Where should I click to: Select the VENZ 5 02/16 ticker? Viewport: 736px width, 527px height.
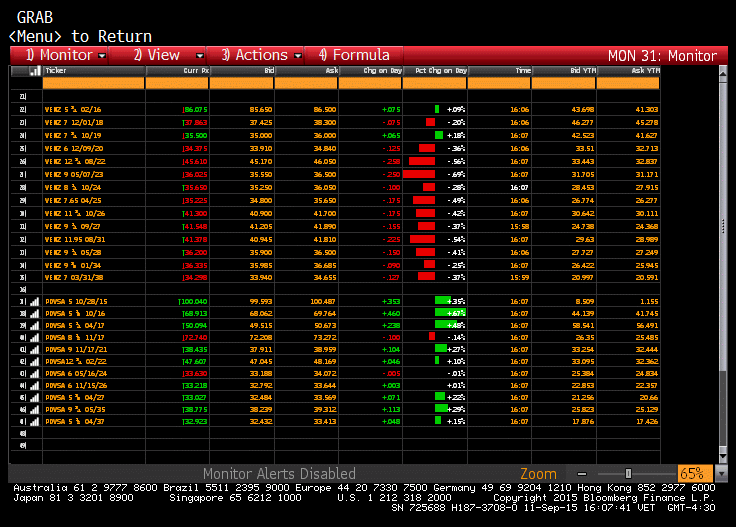(73, 110)
